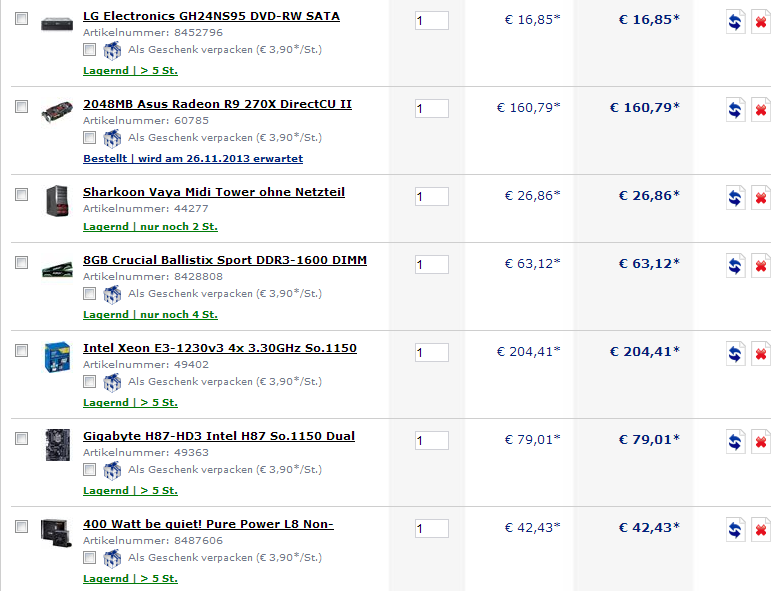Refresh the Gigabyte H87-HD3 row
This screenshot has width=779, height=591.
pos(735,443)
